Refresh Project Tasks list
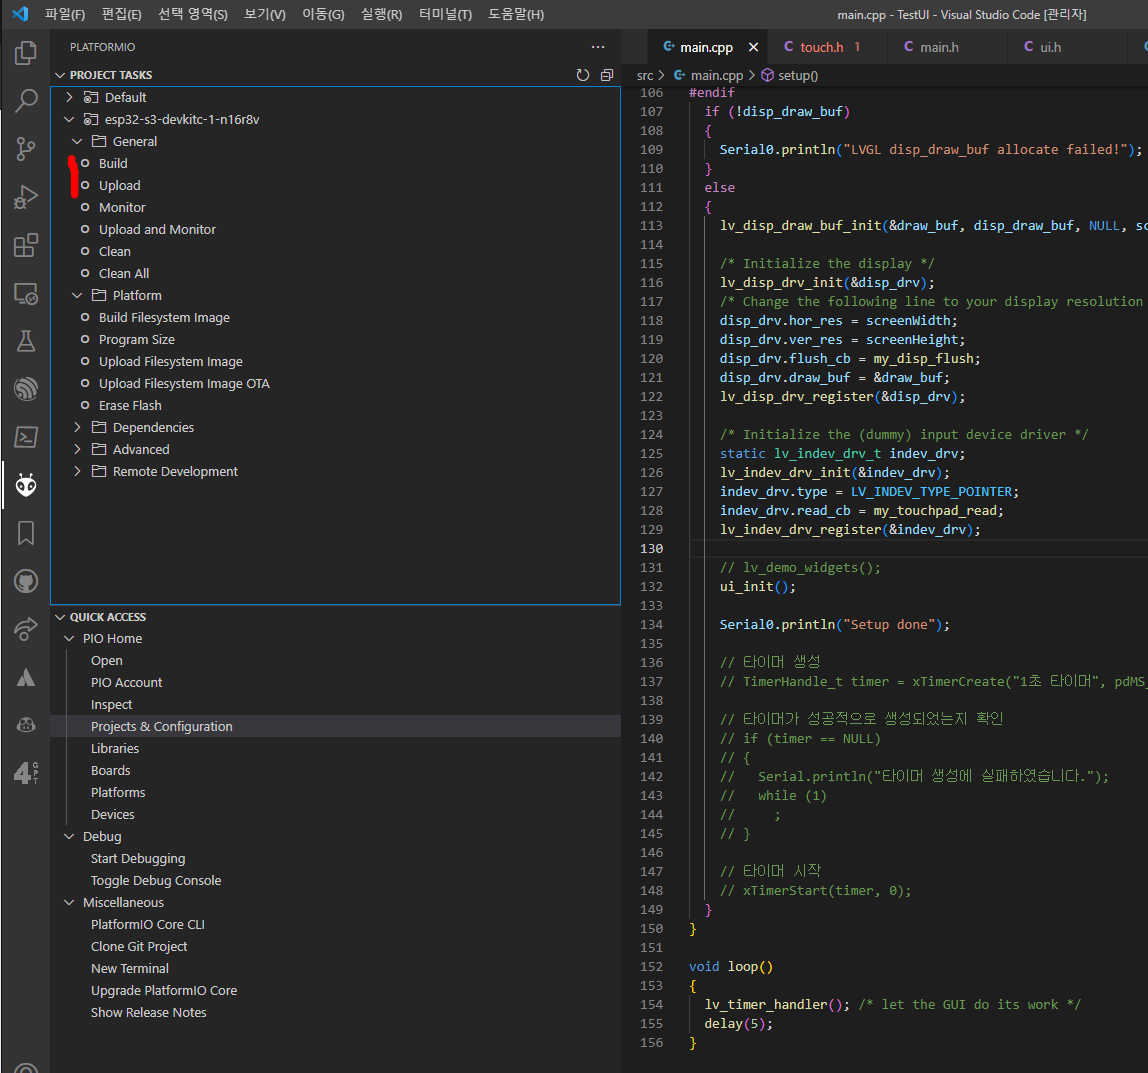1148x1073 pixels. (583, 75)
